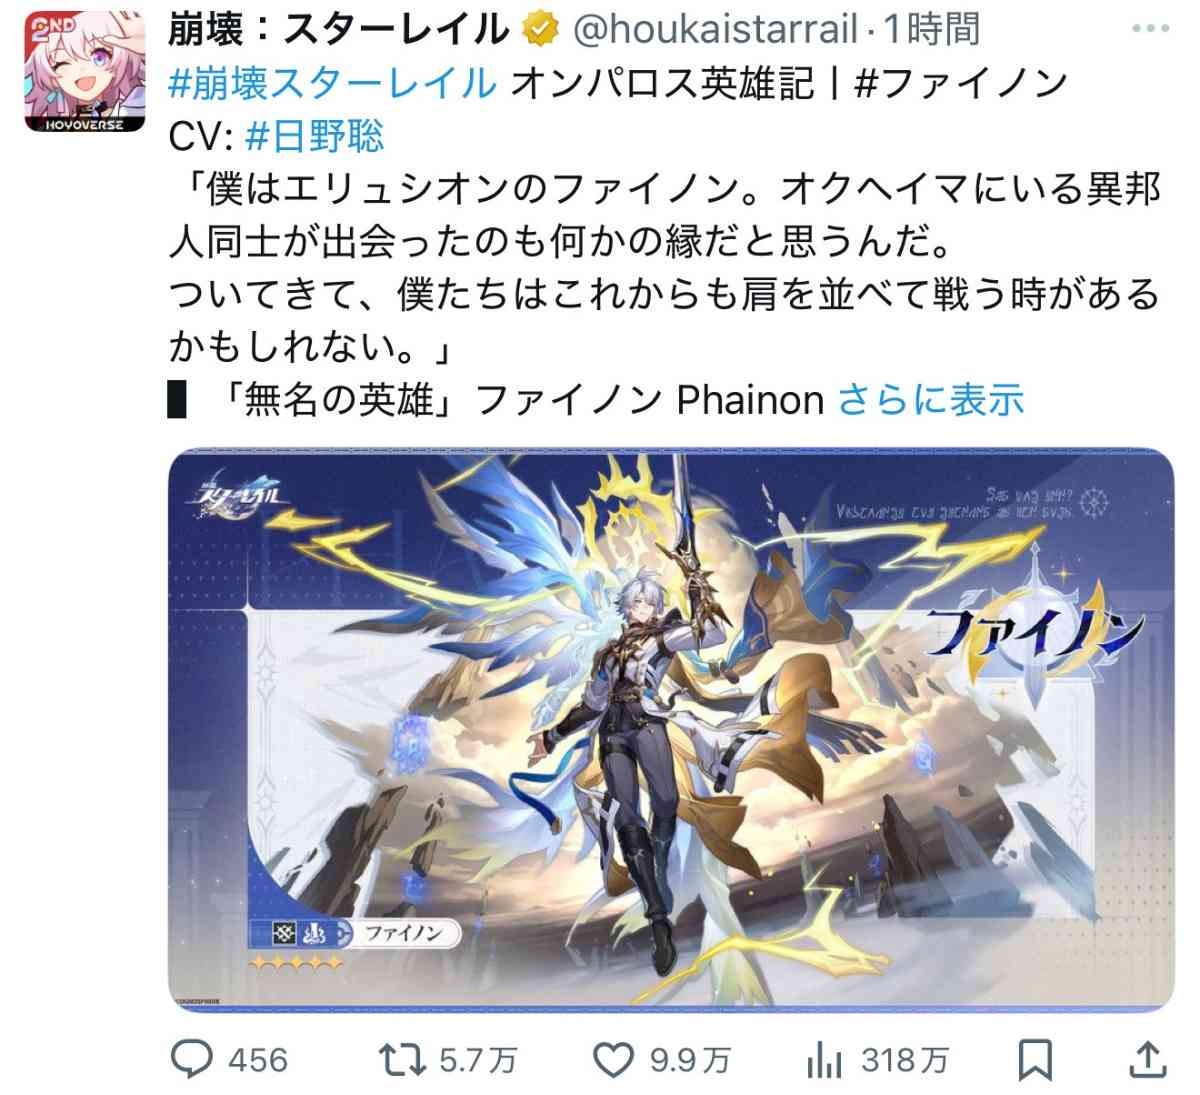Click the 崩壊：スターレイル display name
Viewport: 1200px width, 1095px height.
339,32
